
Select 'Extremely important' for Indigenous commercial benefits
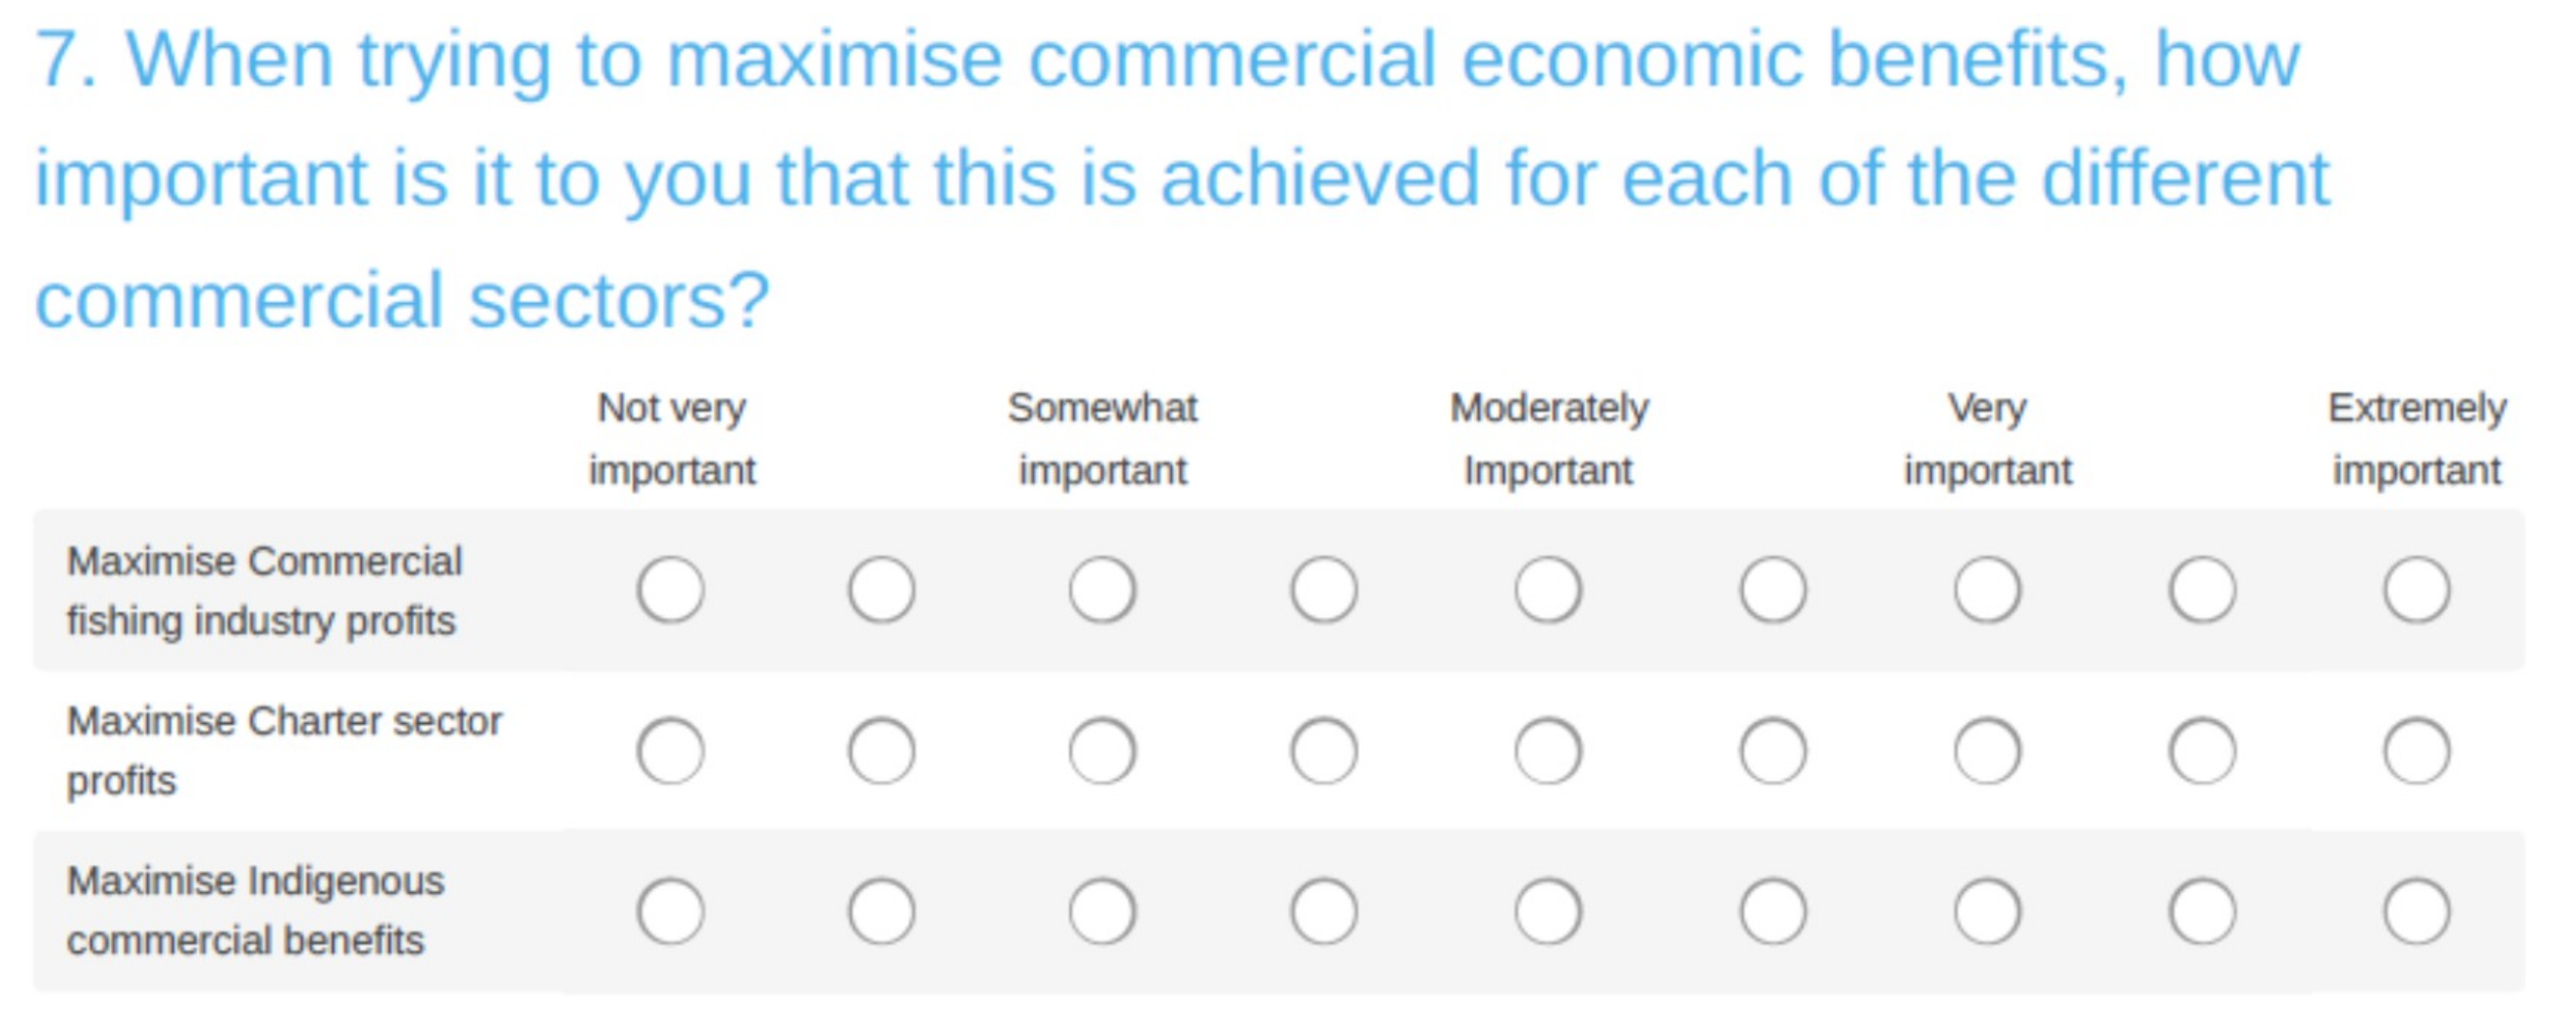pyautogui.click(x=2416, y=911)
